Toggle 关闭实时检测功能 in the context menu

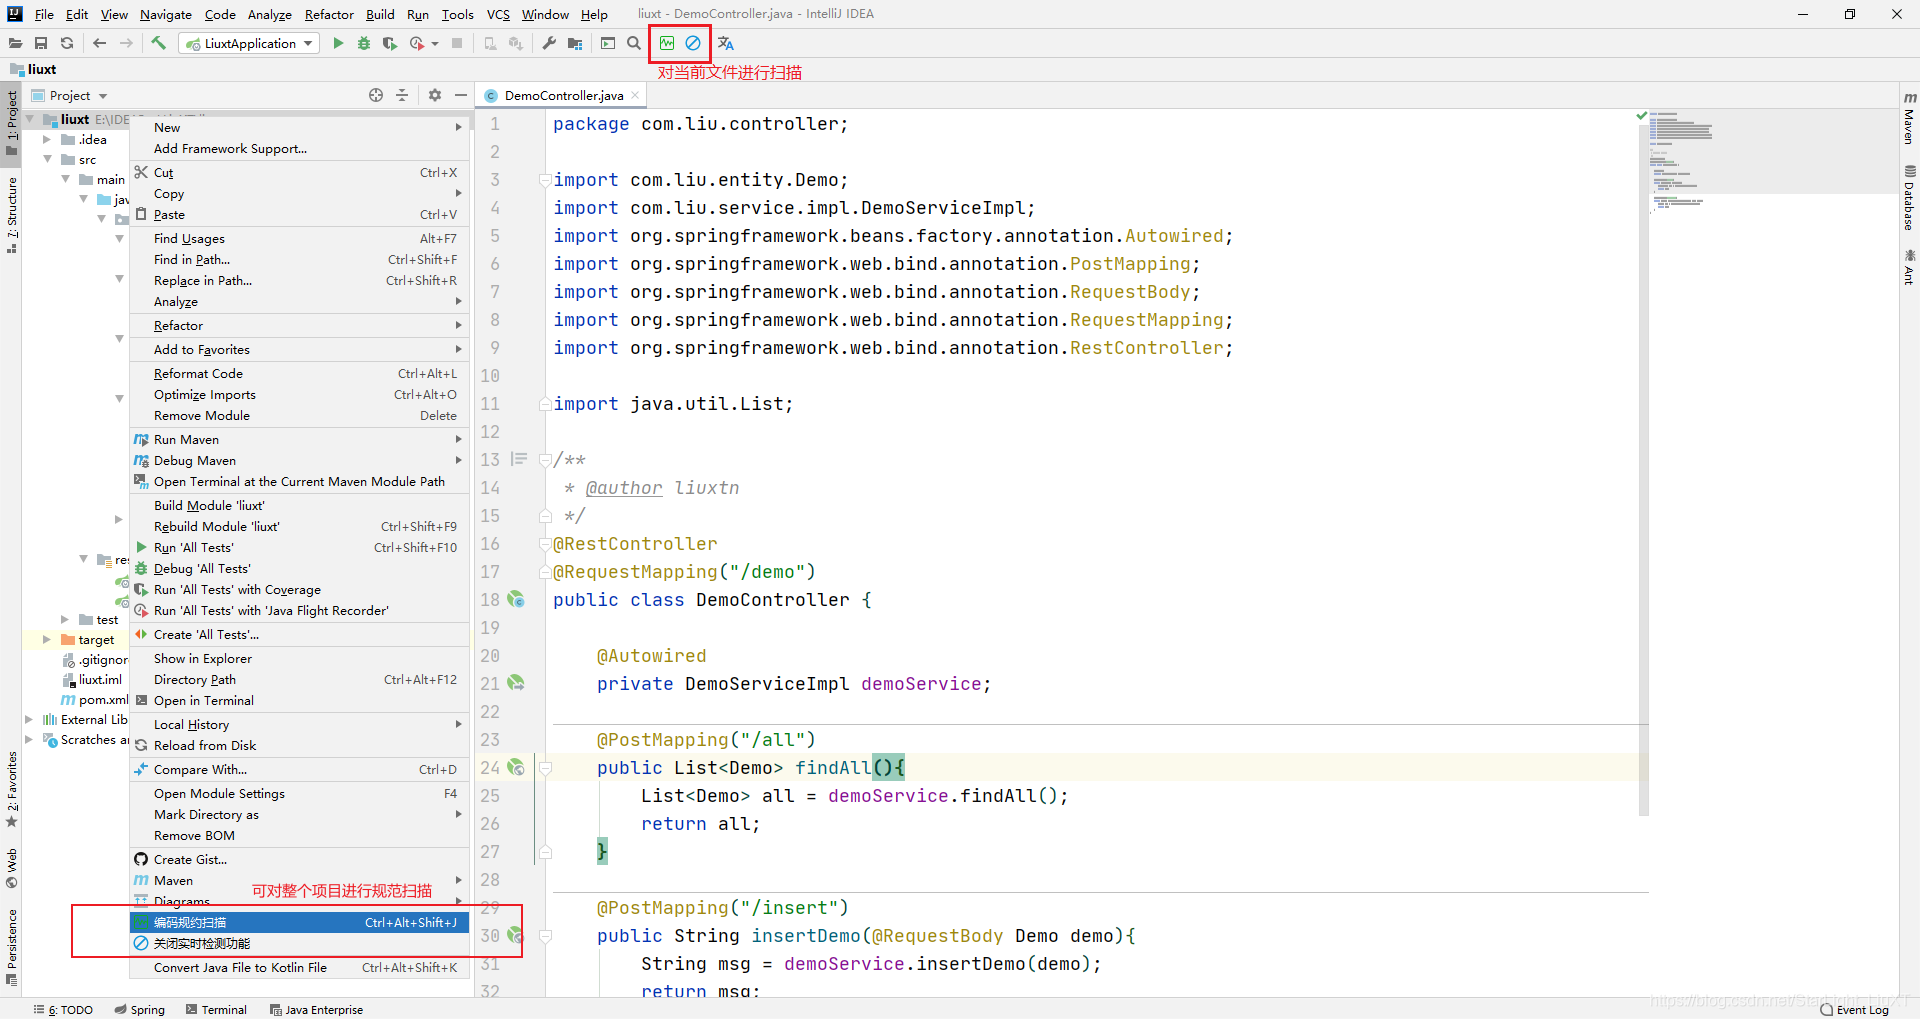point(299,943)
